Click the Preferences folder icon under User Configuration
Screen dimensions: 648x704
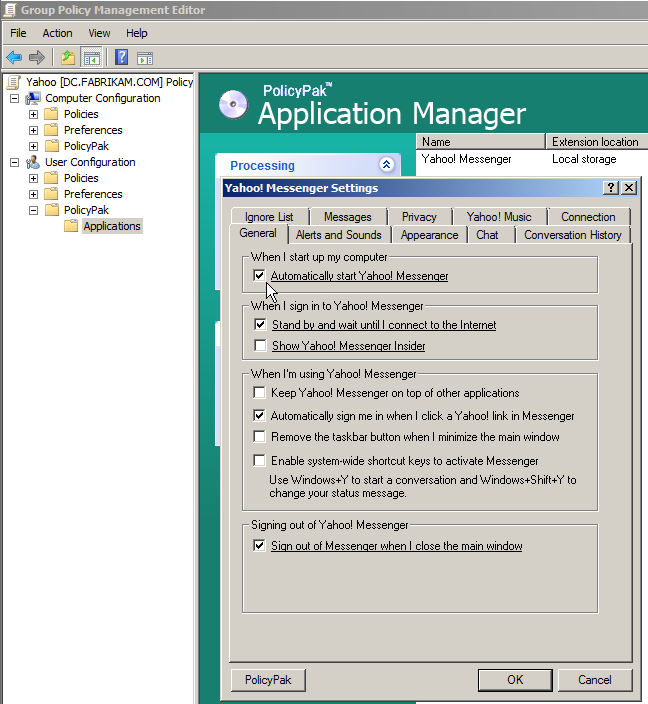(52, 194)
